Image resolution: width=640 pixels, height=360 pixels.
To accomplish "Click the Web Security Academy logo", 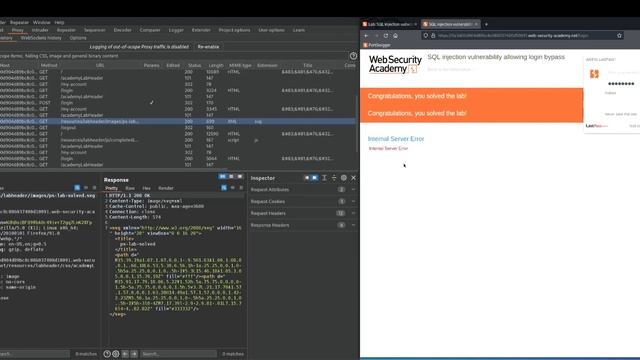I will tap(395, 64).
